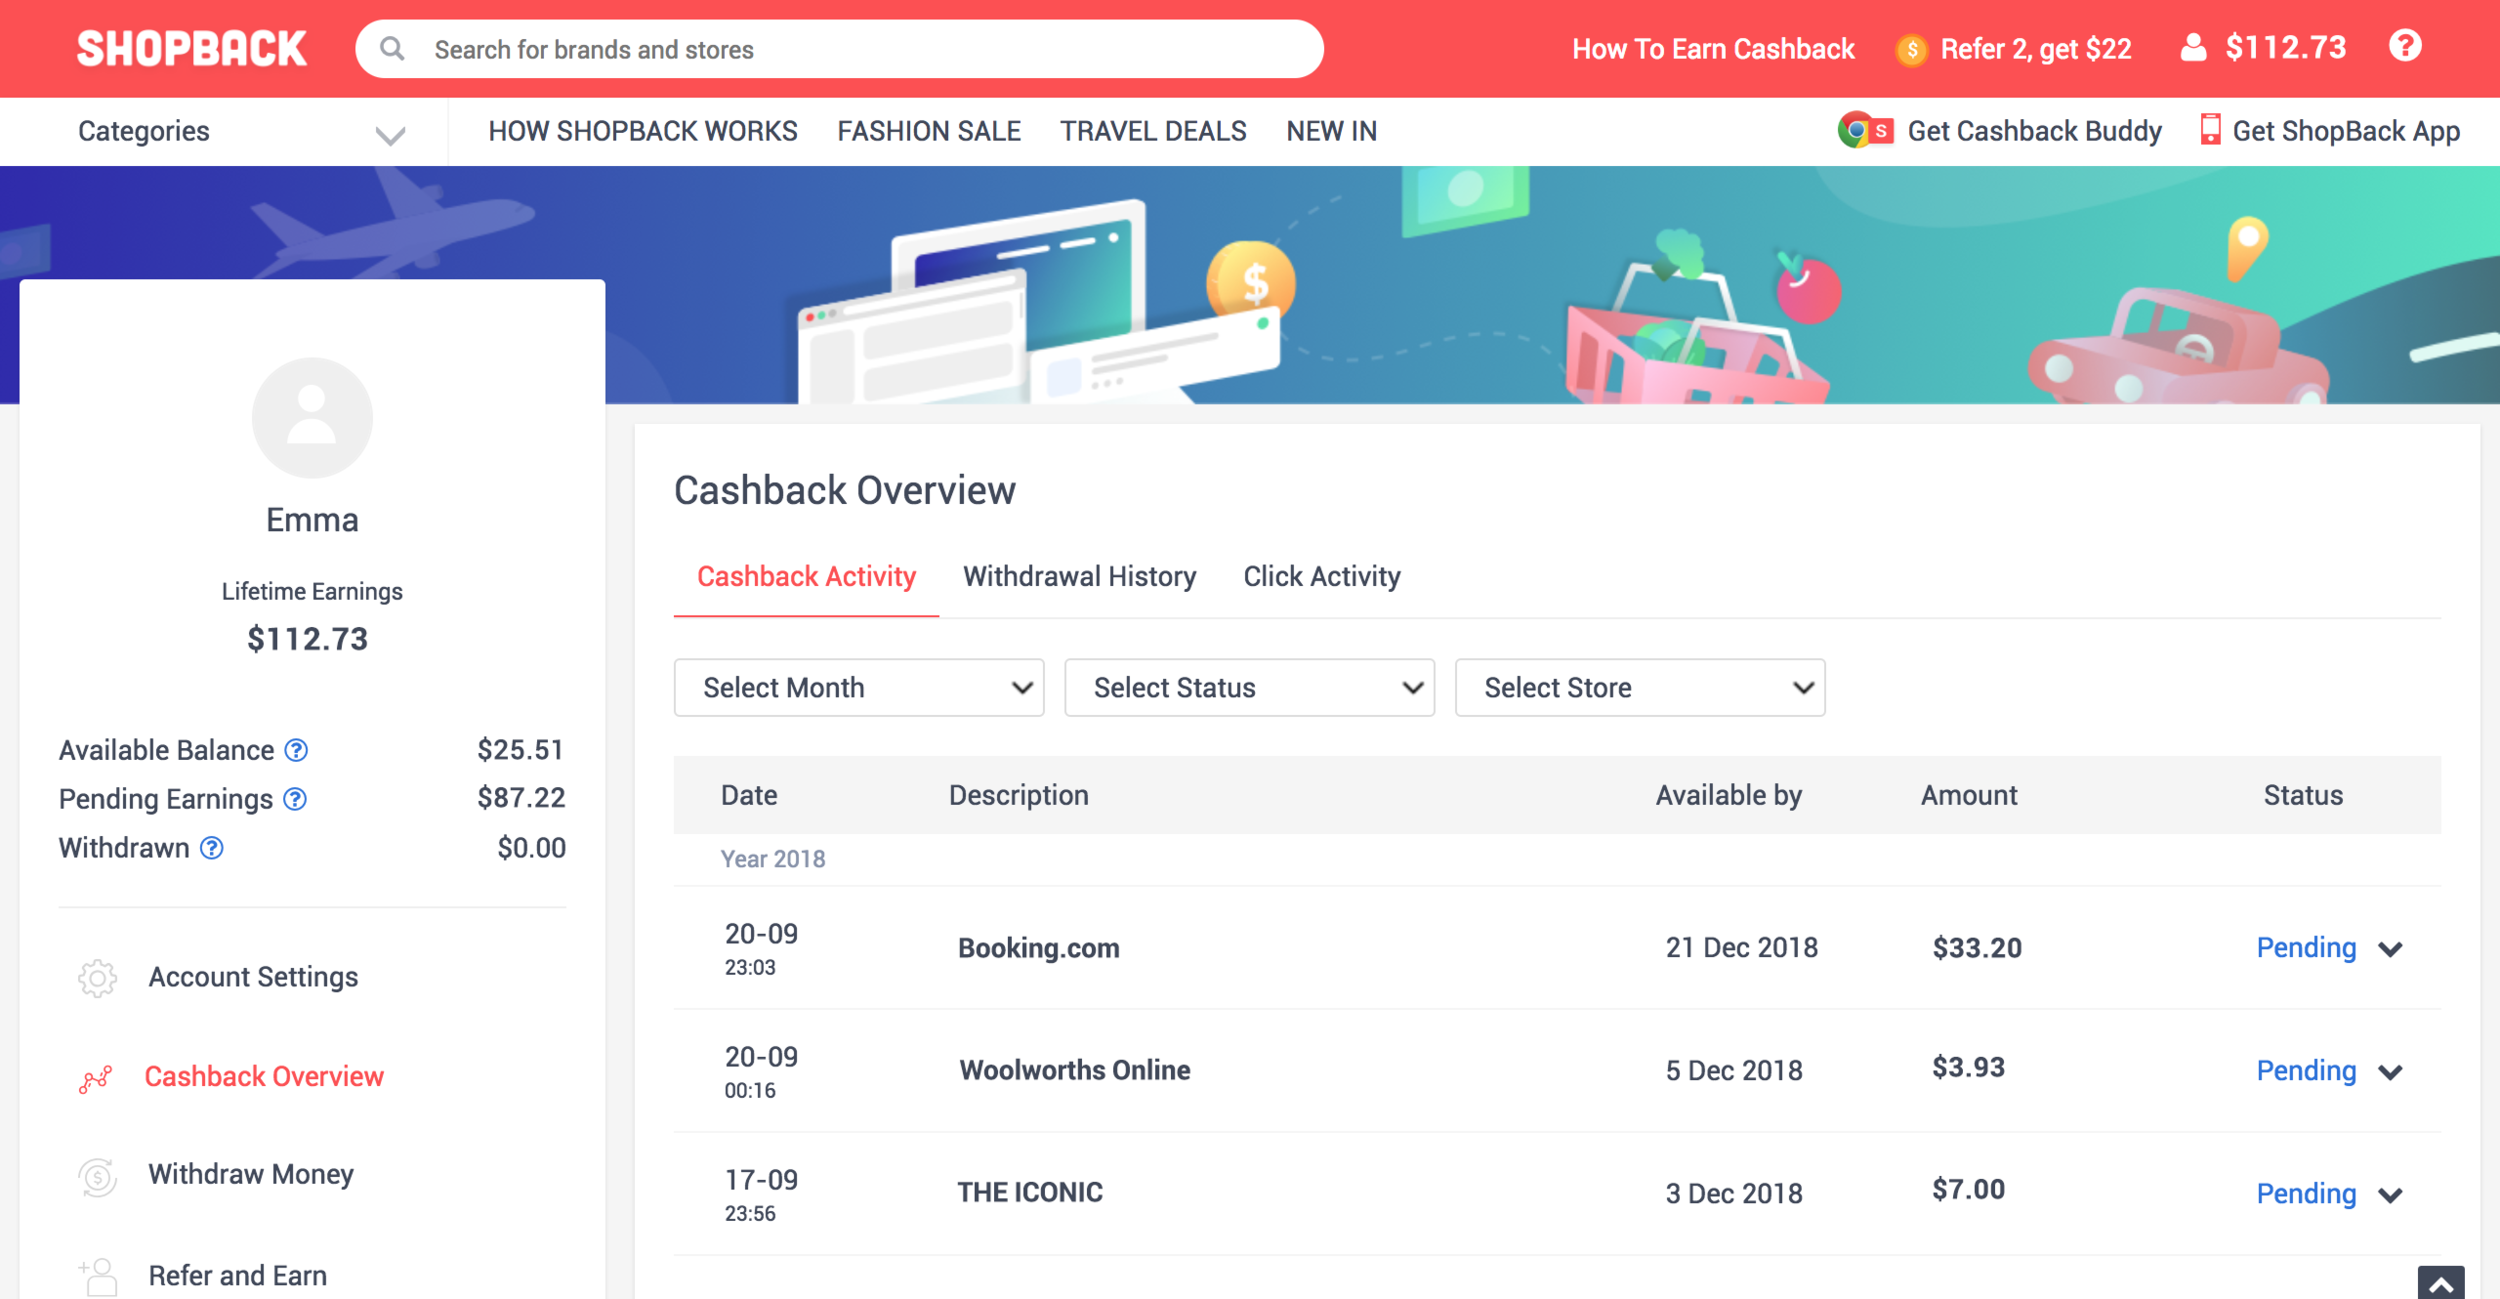Click the user account icon in header
This screenshot has width=2500, height=1299.
pyautogui.click(x=2193, y=48)
